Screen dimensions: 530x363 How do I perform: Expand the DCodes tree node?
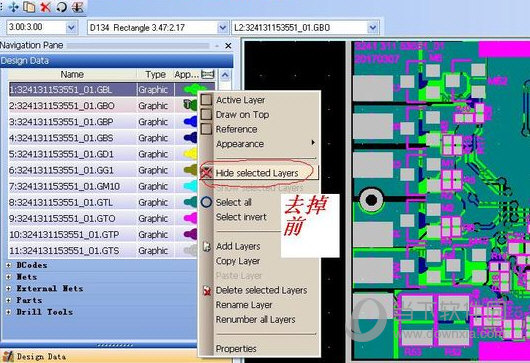(x=9, y=266)
